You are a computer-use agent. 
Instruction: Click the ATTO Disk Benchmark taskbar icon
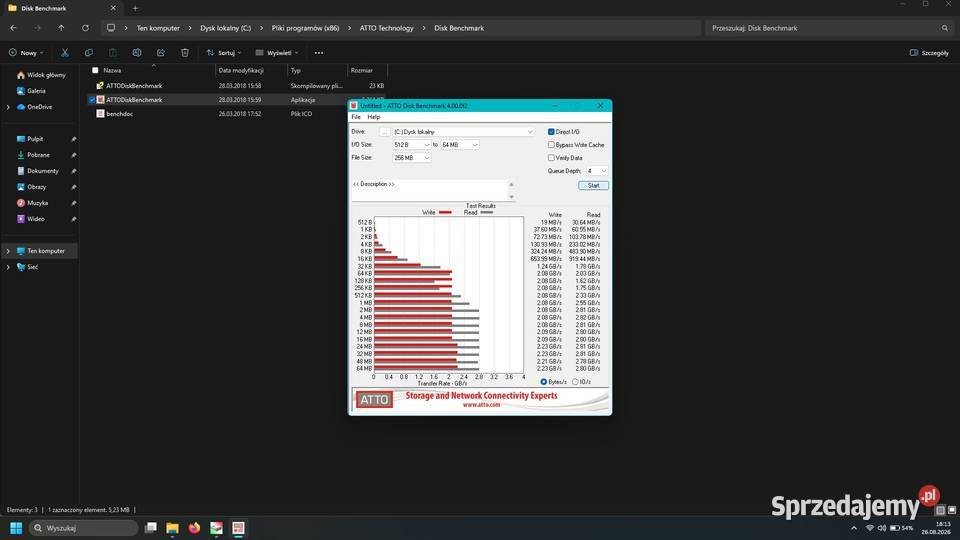[239, 528]
